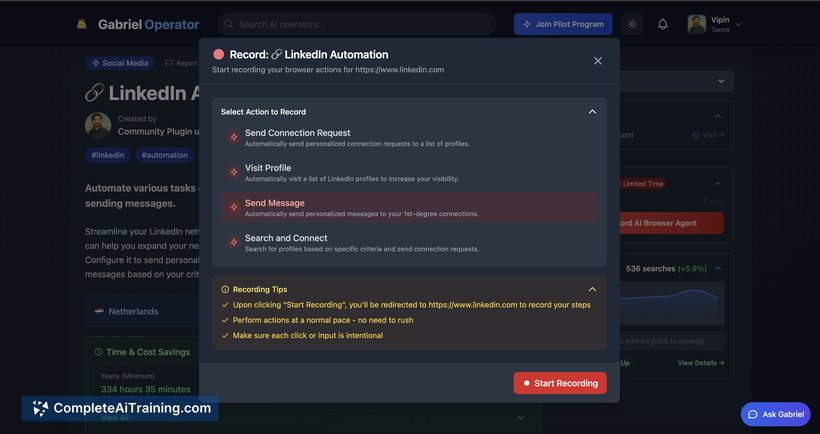
Task: Toggle the light theme sun icon
Action: click(631, 24)
